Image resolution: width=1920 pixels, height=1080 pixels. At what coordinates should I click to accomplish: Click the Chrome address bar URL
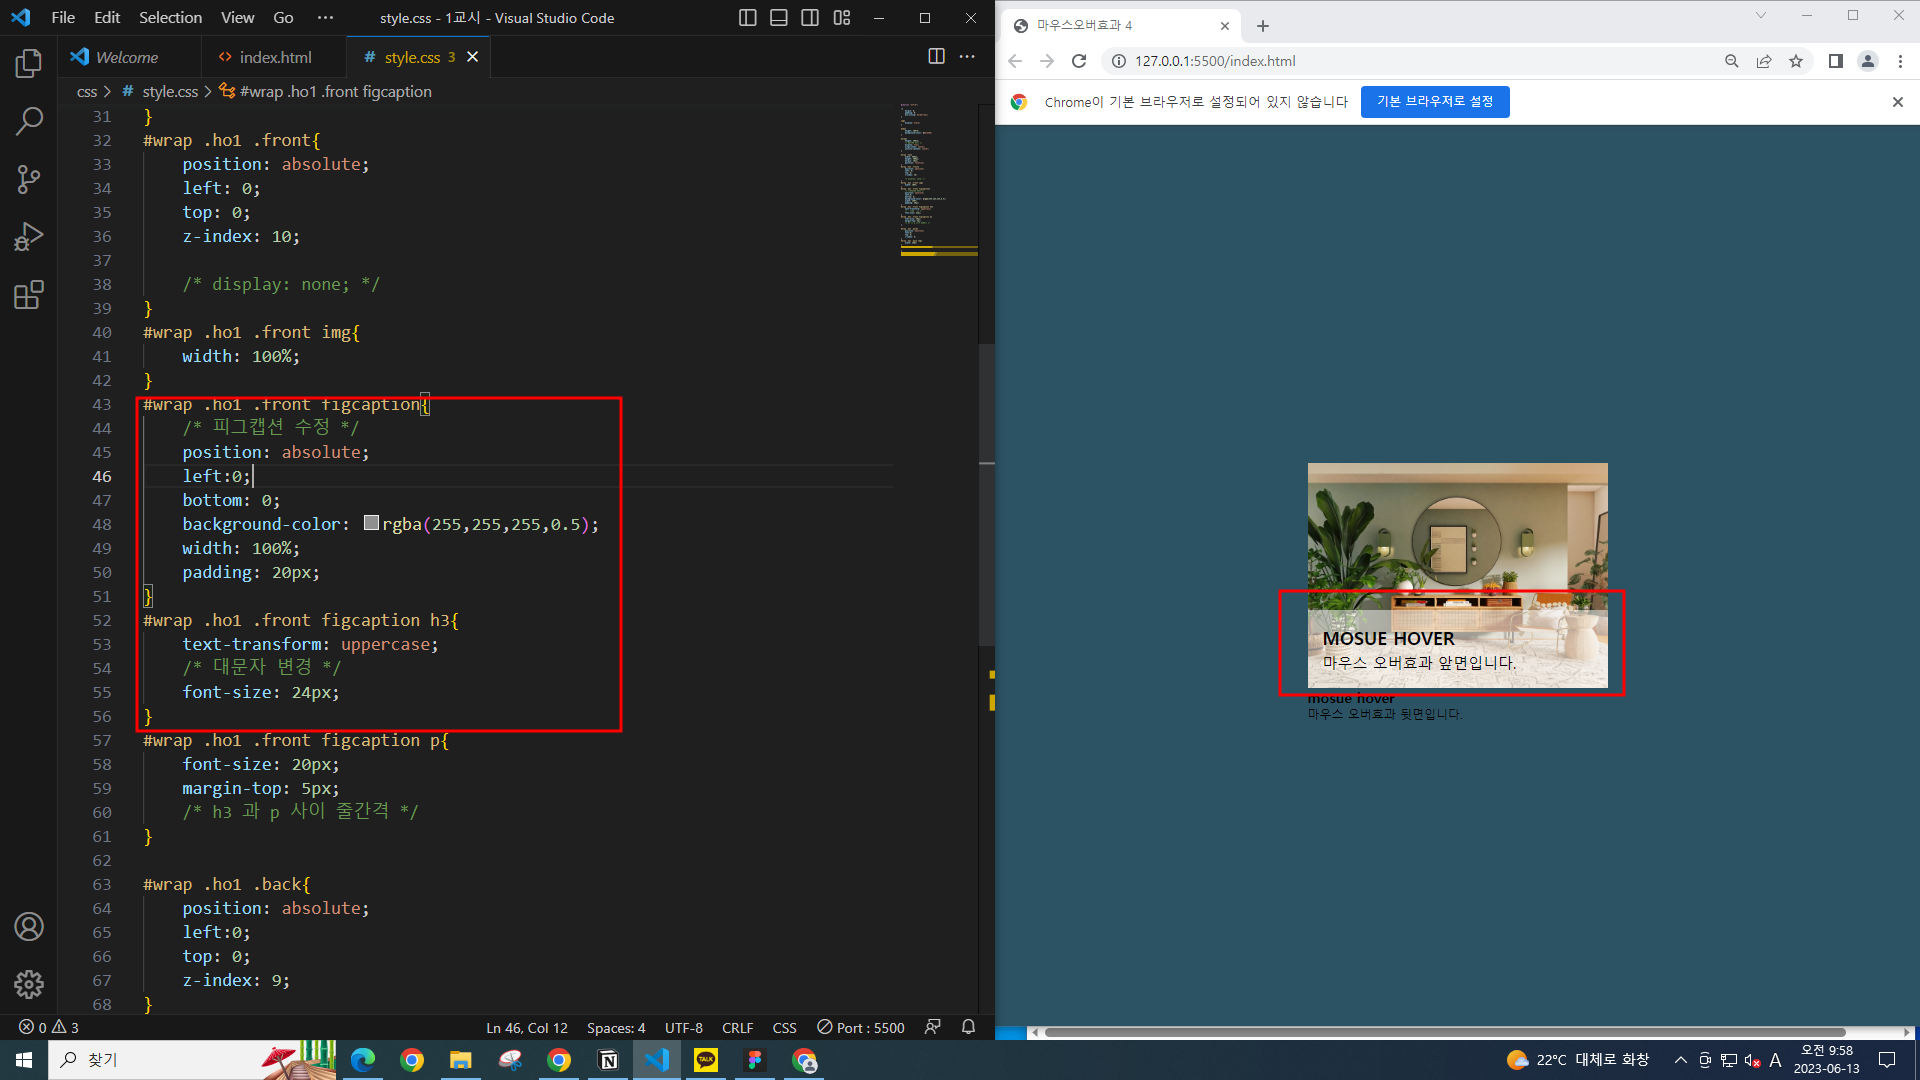[x=1215, y=61]
